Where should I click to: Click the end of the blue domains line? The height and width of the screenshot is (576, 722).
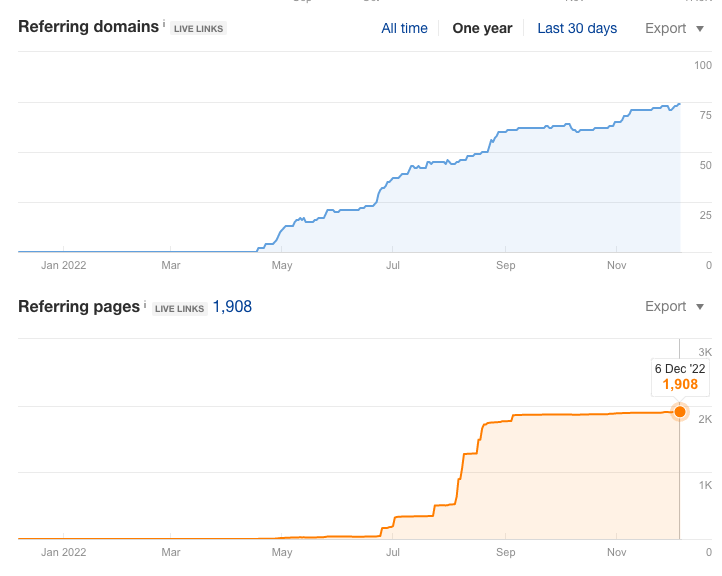tap(680, 103)
